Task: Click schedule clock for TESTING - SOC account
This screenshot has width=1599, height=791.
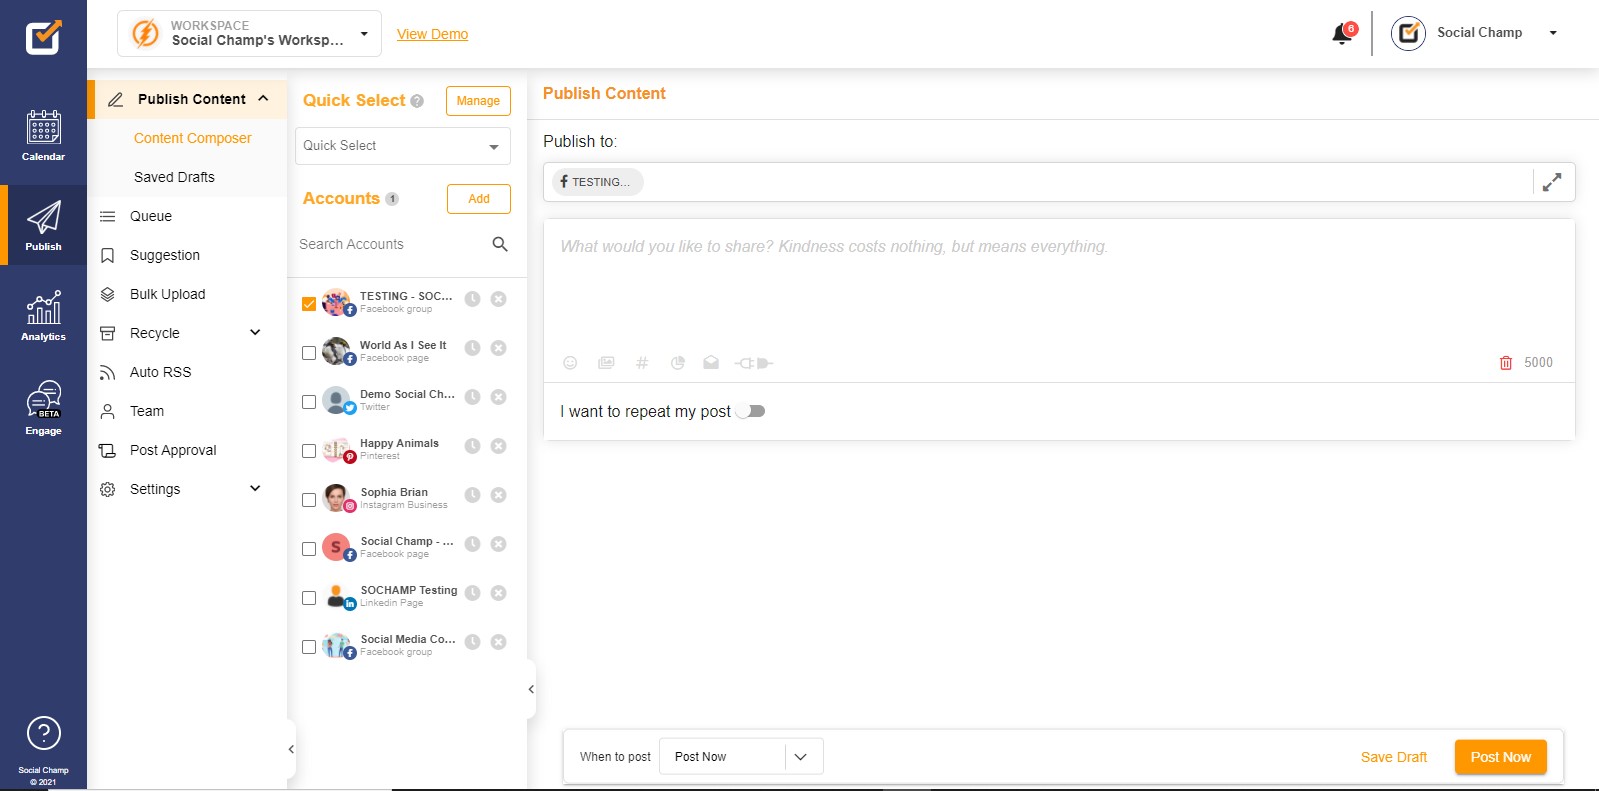Action: click(472, 299)
